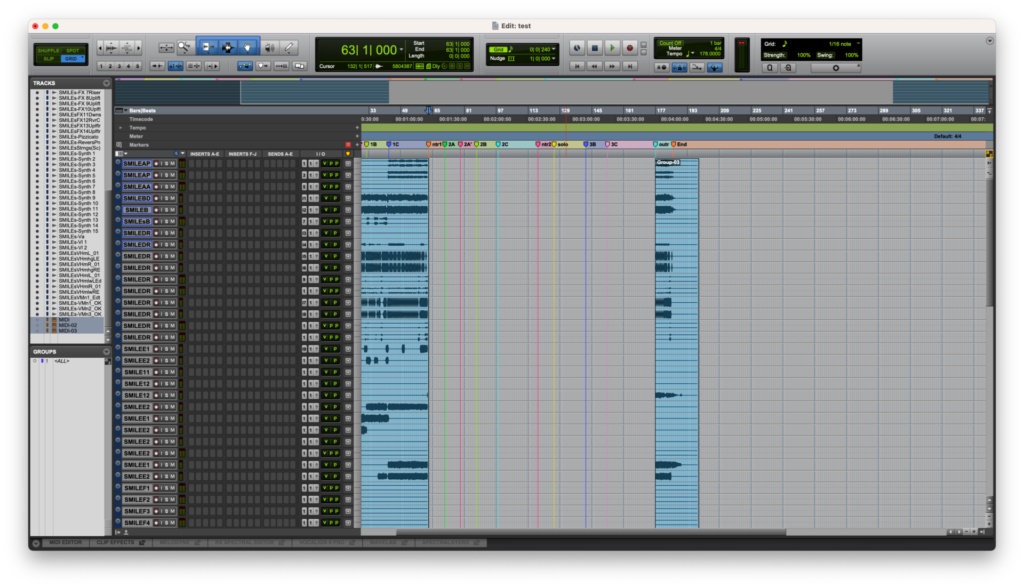1024x588 pixels.
Task: Toggle visibility dot for SMILEs-Pizzicato track
Action: tap(37, 137)
